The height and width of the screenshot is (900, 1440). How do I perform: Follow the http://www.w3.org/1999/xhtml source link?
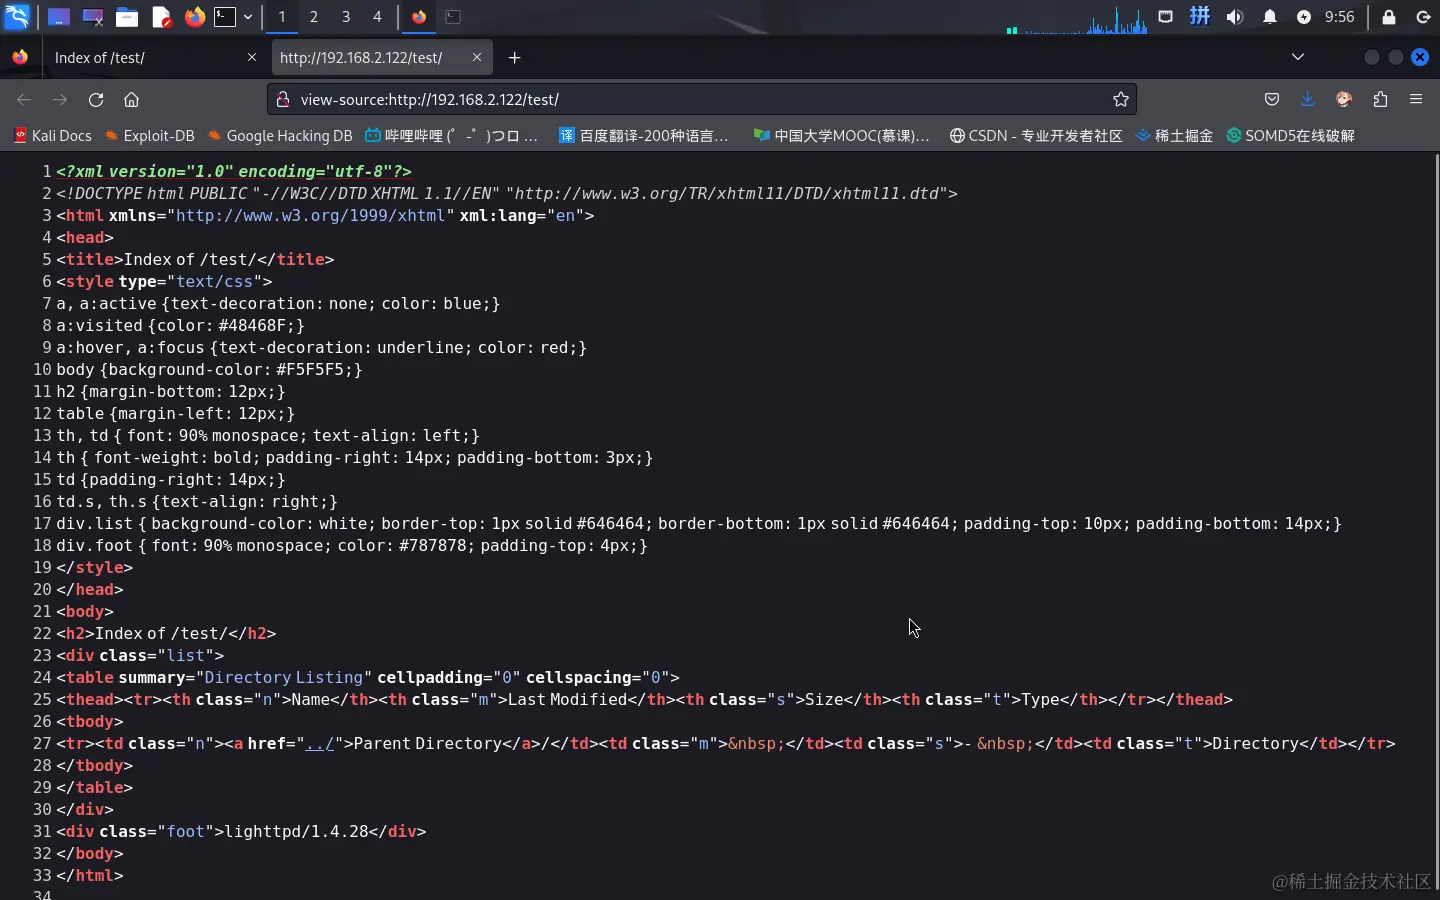tap(310, 216)
